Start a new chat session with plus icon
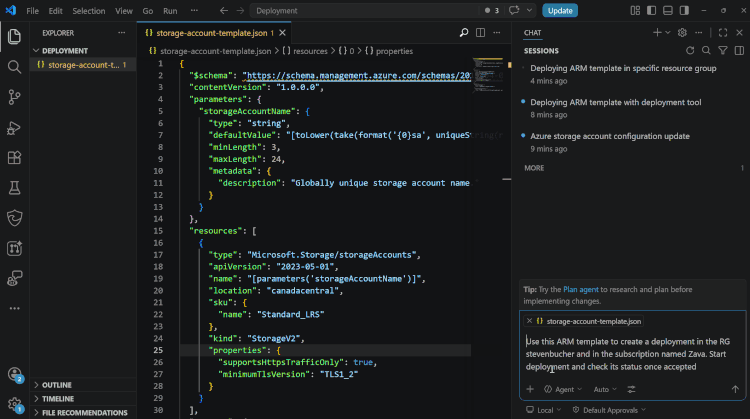750x419 pixels. click(x=657, y=33)
